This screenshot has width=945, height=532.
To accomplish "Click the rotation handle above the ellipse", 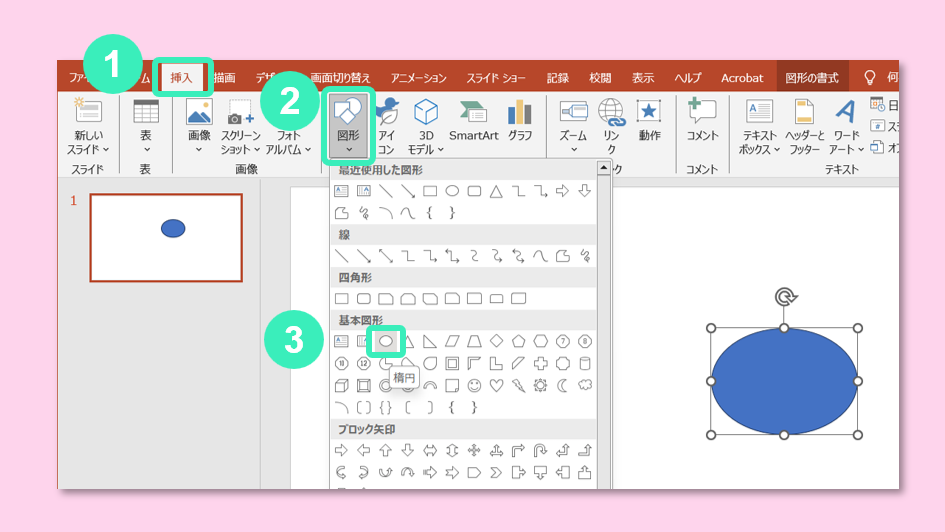I will coord(786,297).
